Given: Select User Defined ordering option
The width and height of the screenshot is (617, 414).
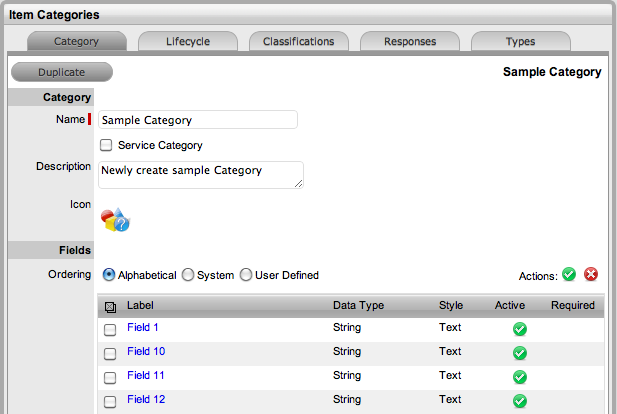Looking at the screenshot, I should pos(246,275).
